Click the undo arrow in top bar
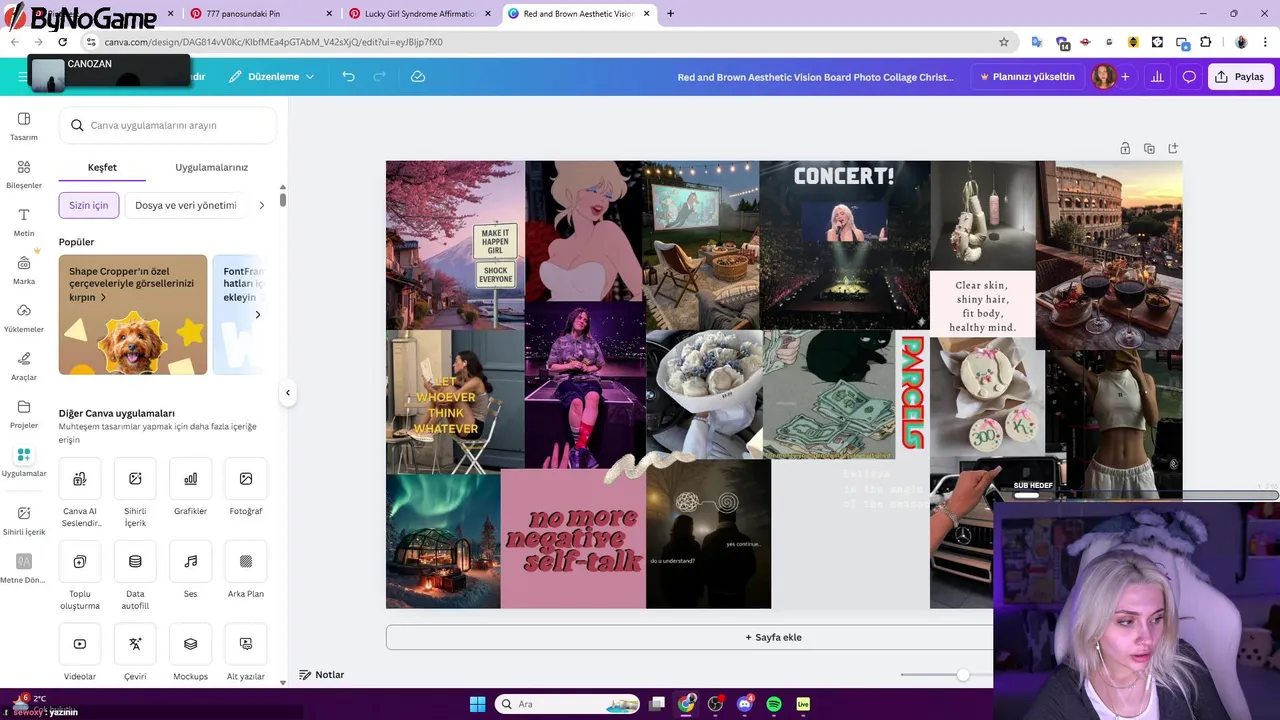This screenshot has height=720, width=1280. [348, 76]
